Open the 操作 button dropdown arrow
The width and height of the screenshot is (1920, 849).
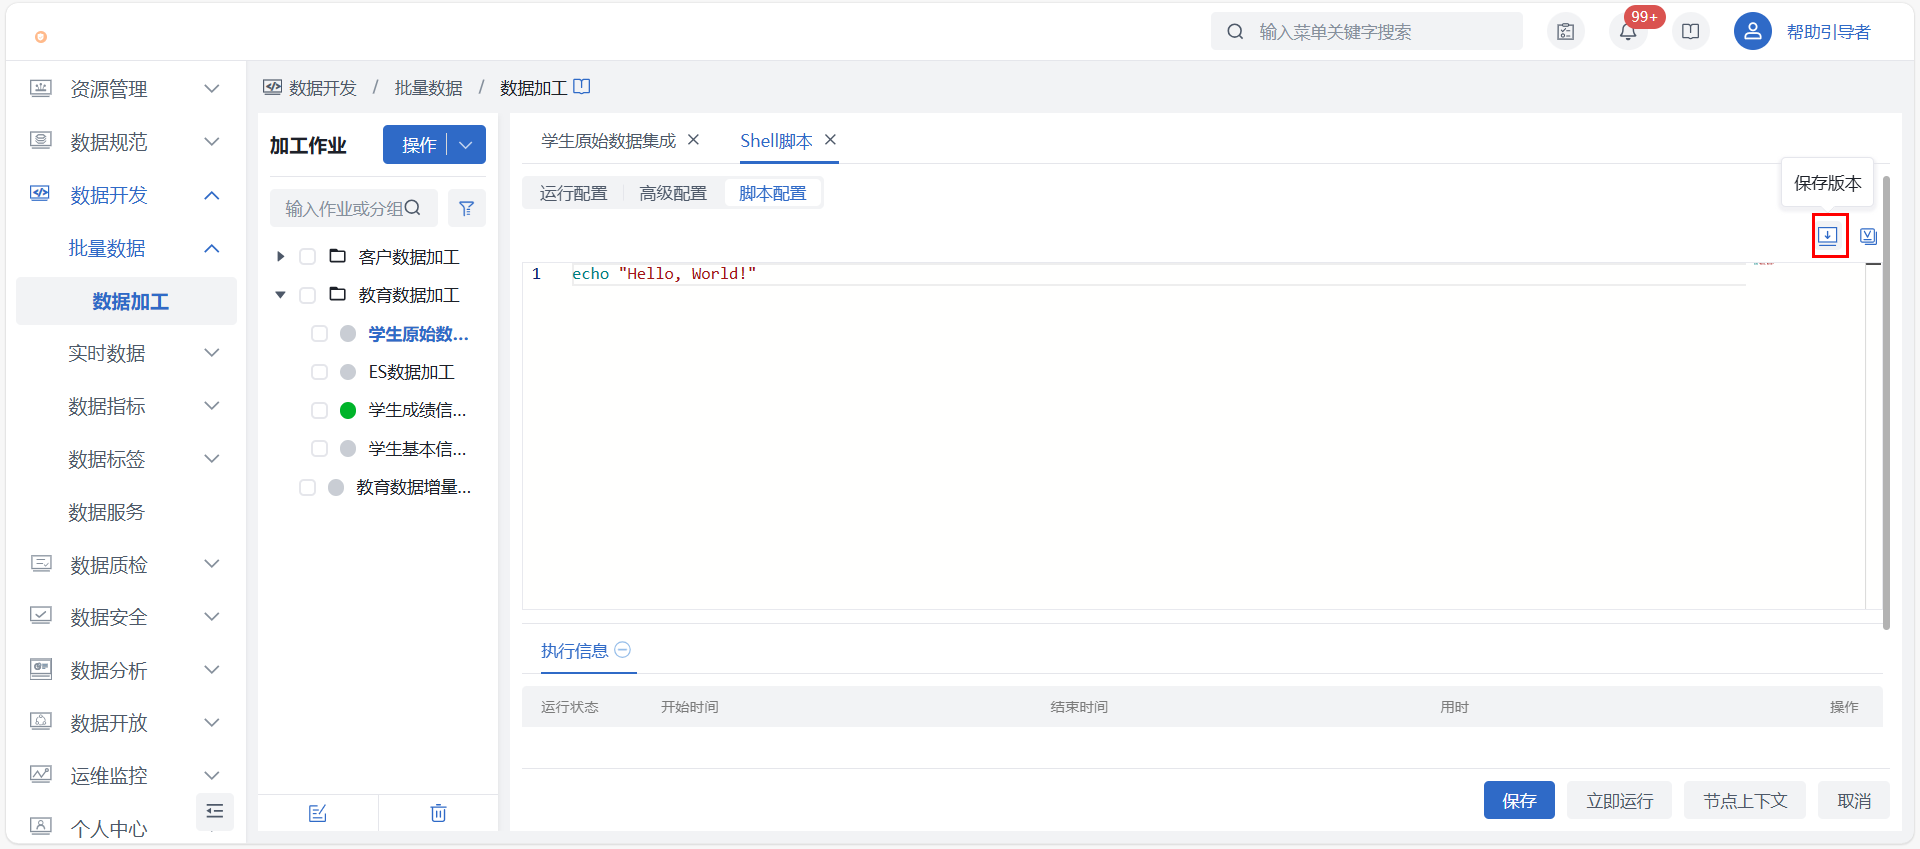[466, 145]
